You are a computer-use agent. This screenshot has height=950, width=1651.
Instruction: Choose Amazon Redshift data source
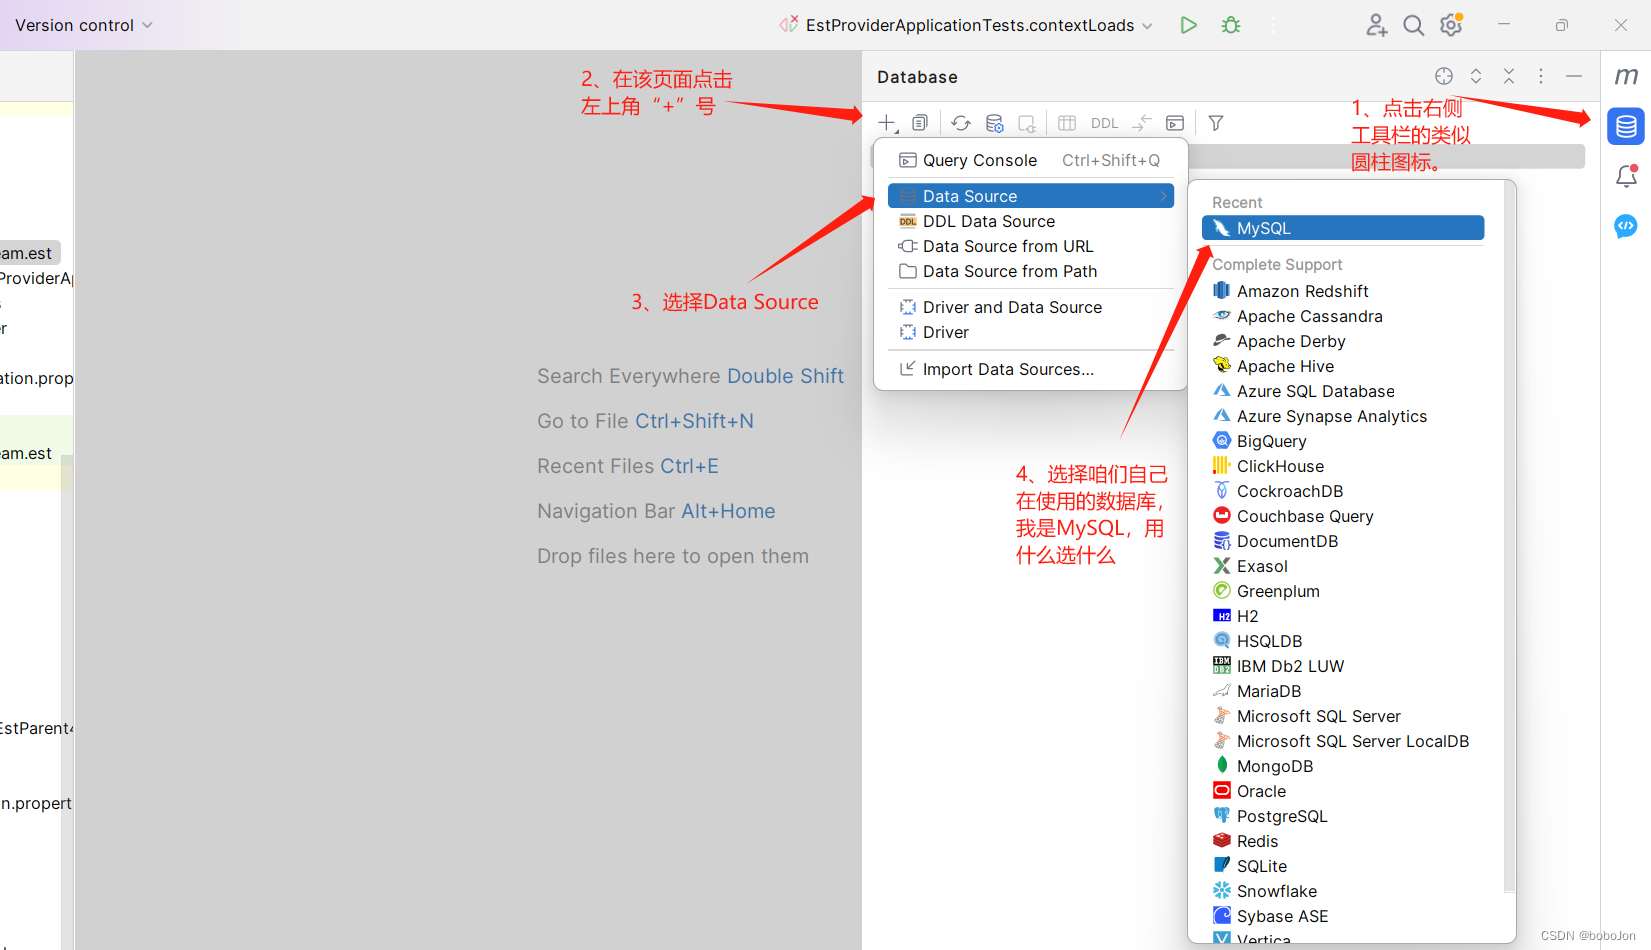click(1343, 291)
